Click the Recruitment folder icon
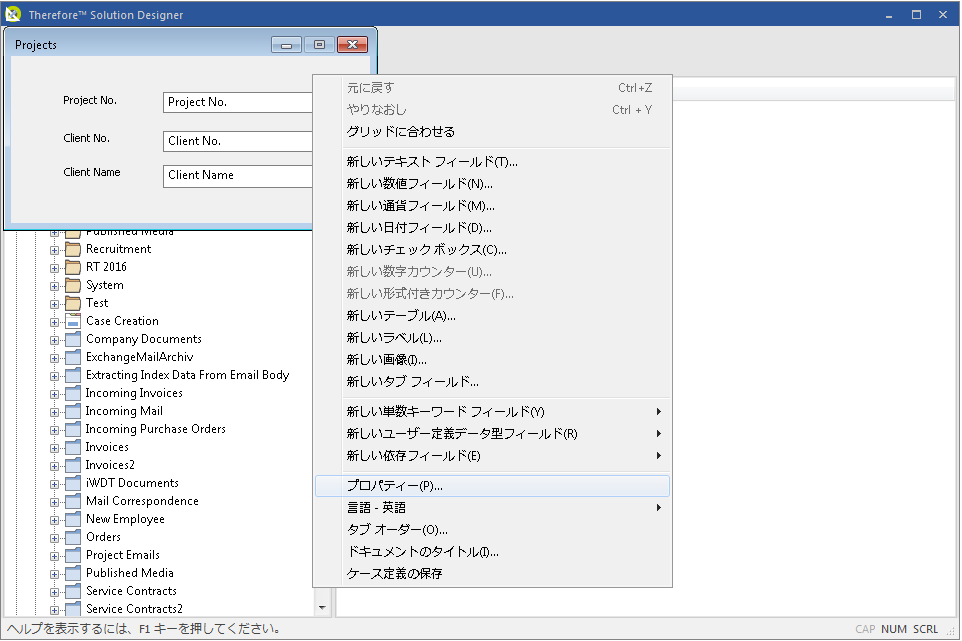The image size is (962, 641). 73,250
